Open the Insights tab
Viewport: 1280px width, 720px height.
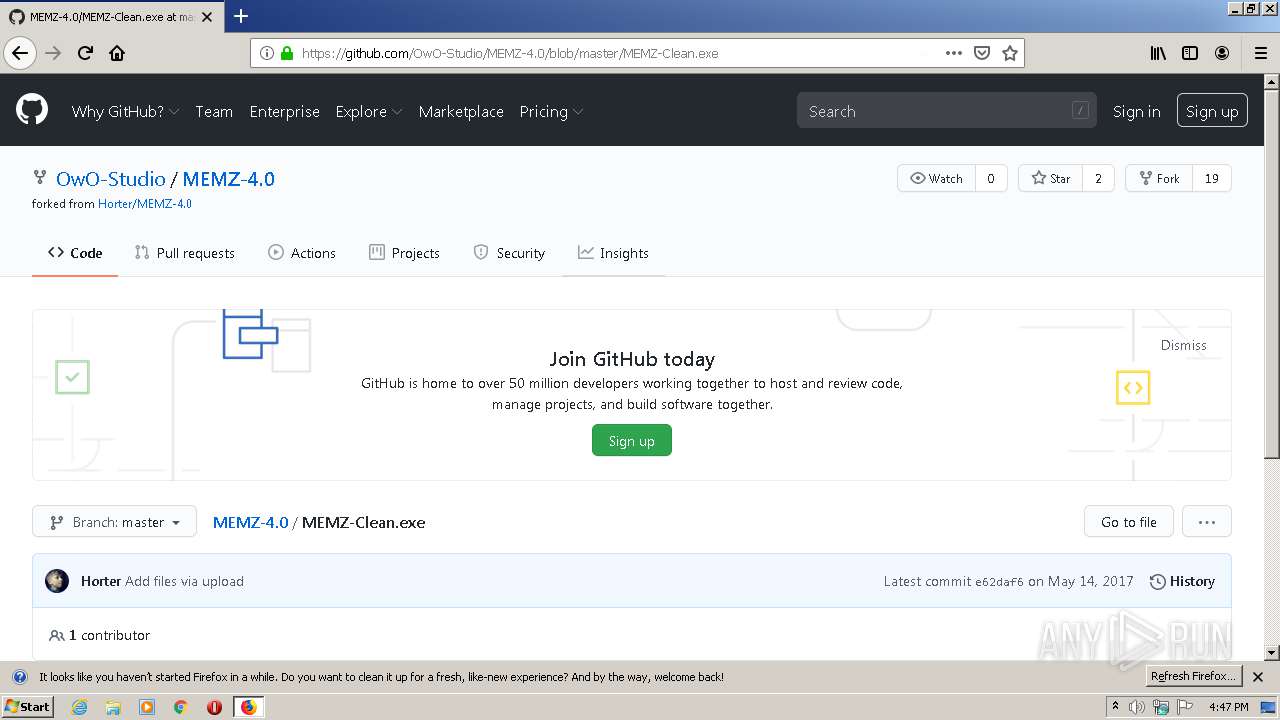coord(613,253)
